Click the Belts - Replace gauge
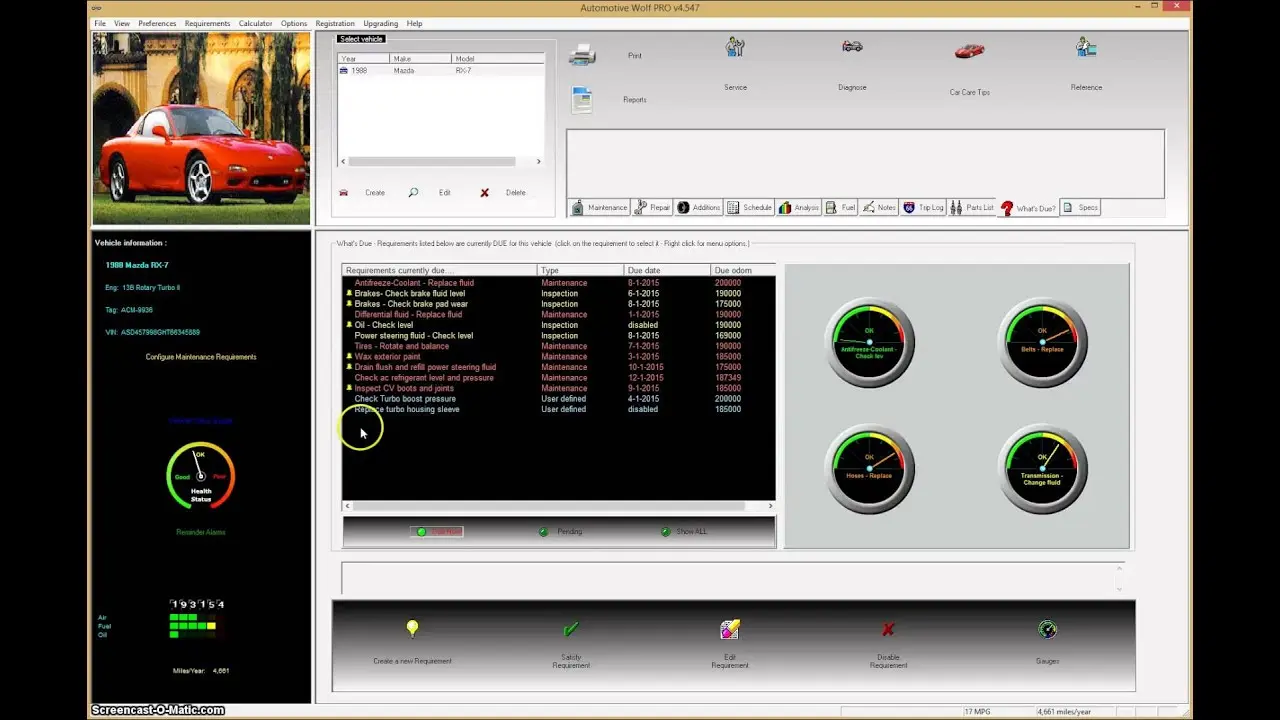The width and height of the screenshot is (1280, 720). (x=1042, y=342)
